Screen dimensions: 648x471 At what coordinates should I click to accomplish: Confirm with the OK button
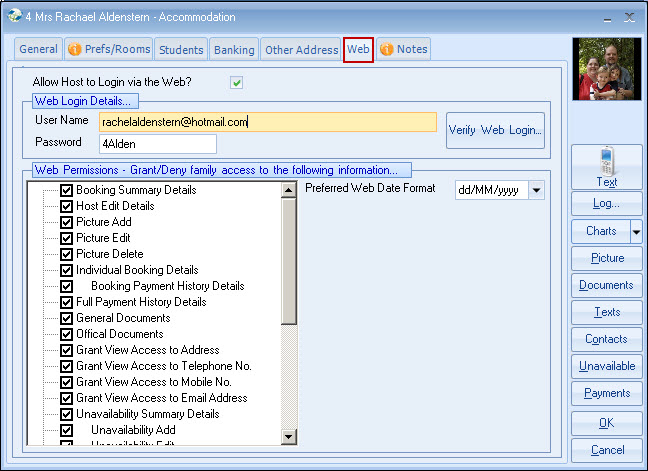(x=607, y=423)
